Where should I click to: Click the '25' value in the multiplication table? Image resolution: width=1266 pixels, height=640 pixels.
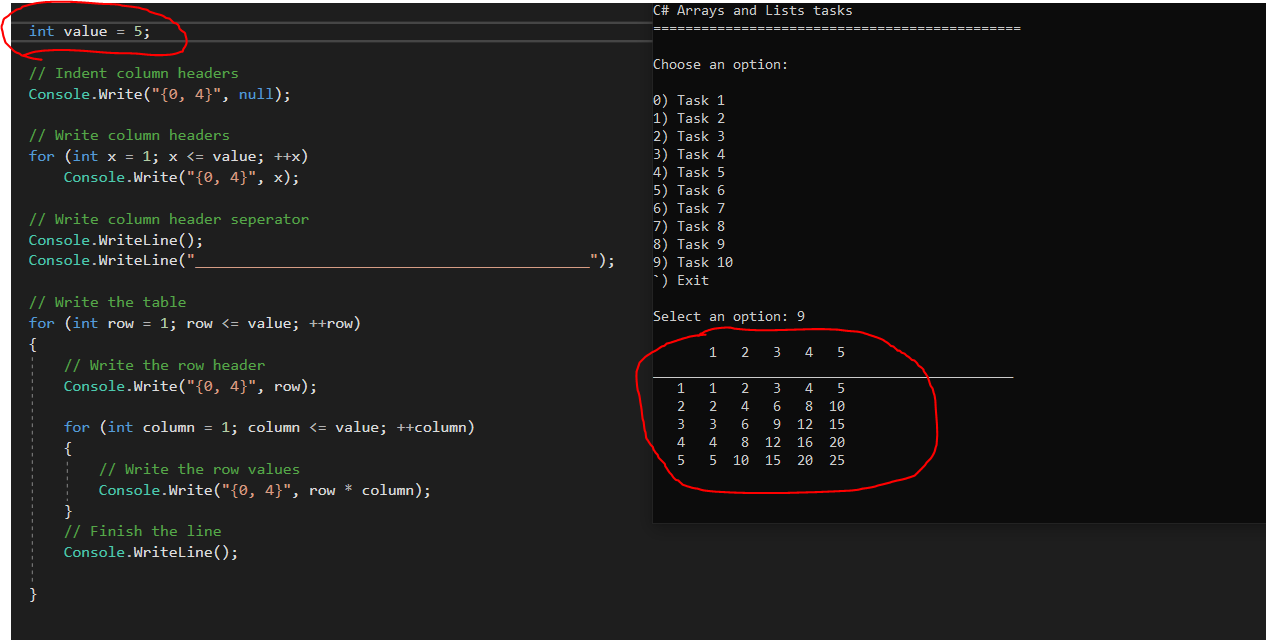[839, 460]
